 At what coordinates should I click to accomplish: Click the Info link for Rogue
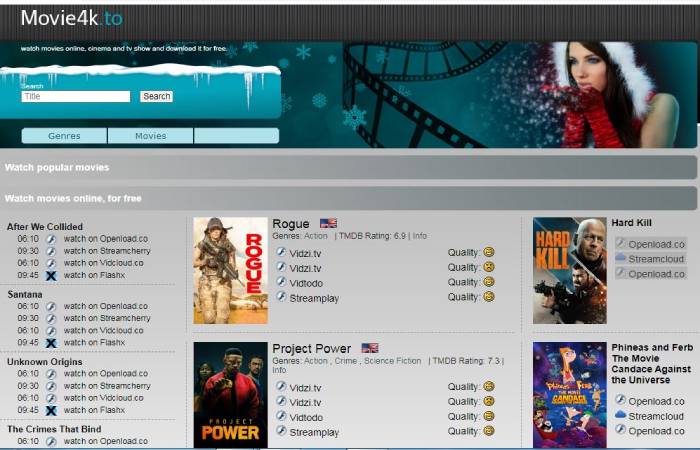pos(420,236)
